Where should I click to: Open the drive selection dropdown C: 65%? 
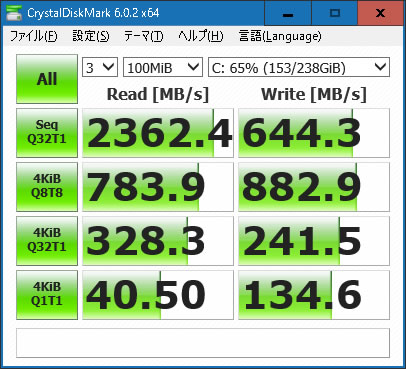299,67
